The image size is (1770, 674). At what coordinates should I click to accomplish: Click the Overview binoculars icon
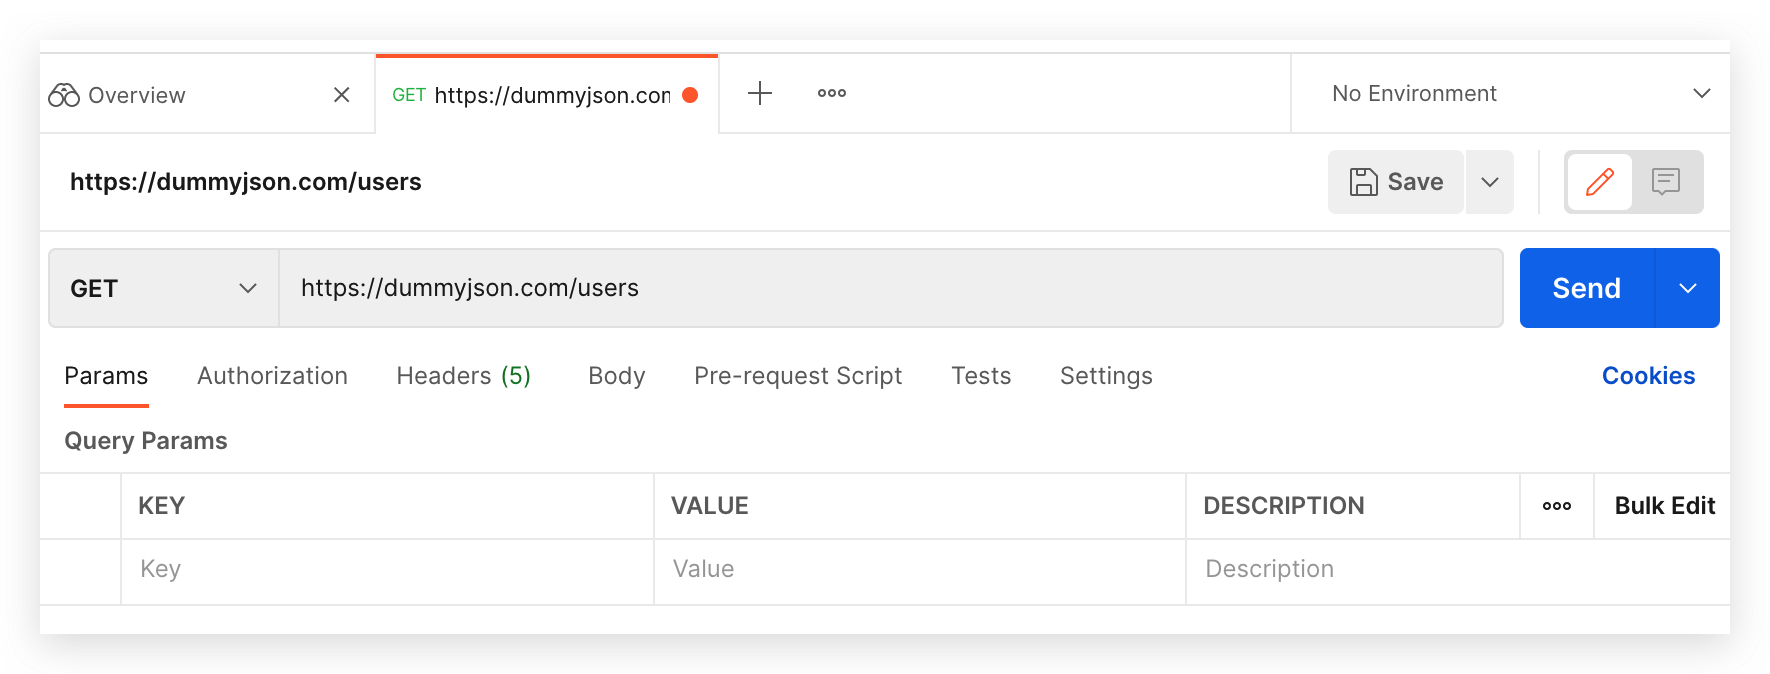click(x=64, y=95)
